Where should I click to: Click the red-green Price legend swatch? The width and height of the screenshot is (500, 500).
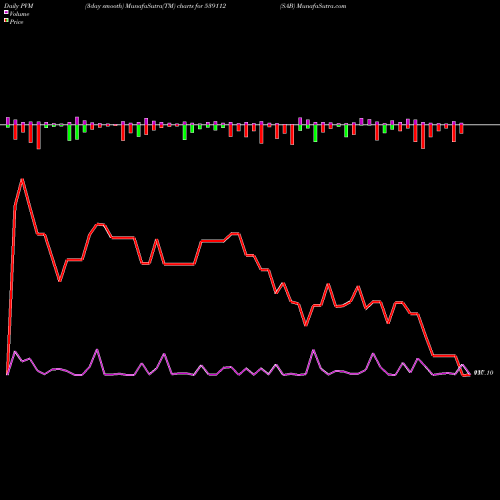pyautogui.click(x=6, y=21)
